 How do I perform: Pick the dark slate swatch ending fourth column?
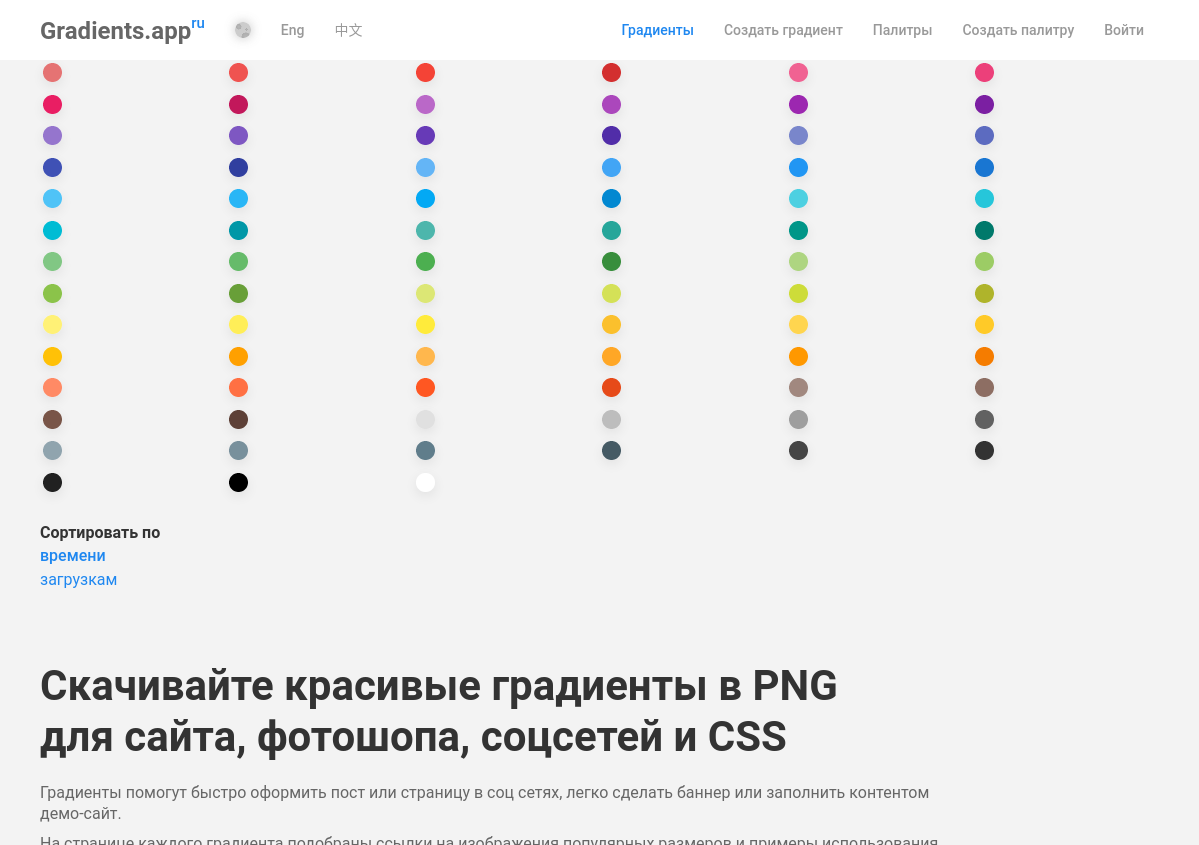click(612, 450)
